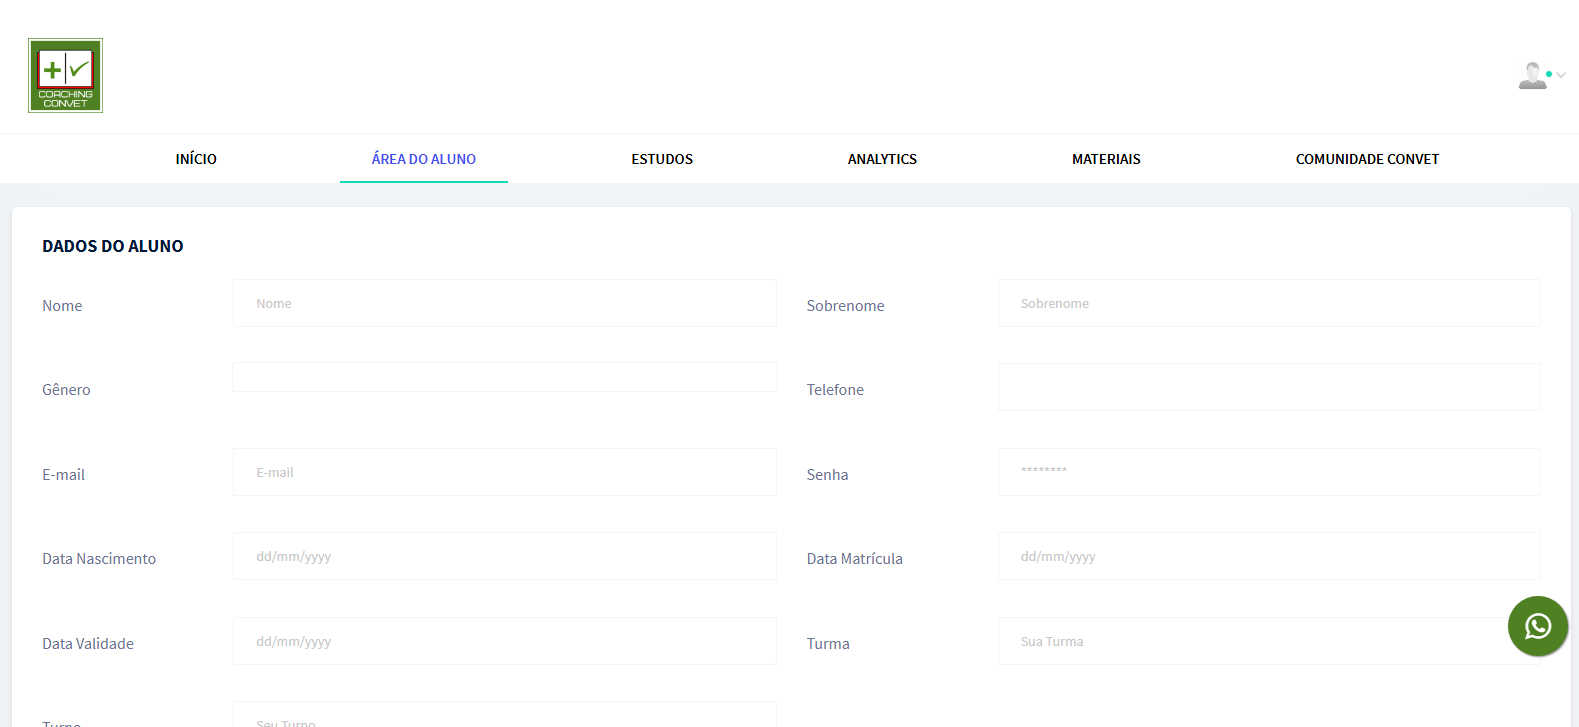The width and height of the screenshot is (1579, 727).
Task: Click the user avatar icon
Action: (x=1531, y=76)
